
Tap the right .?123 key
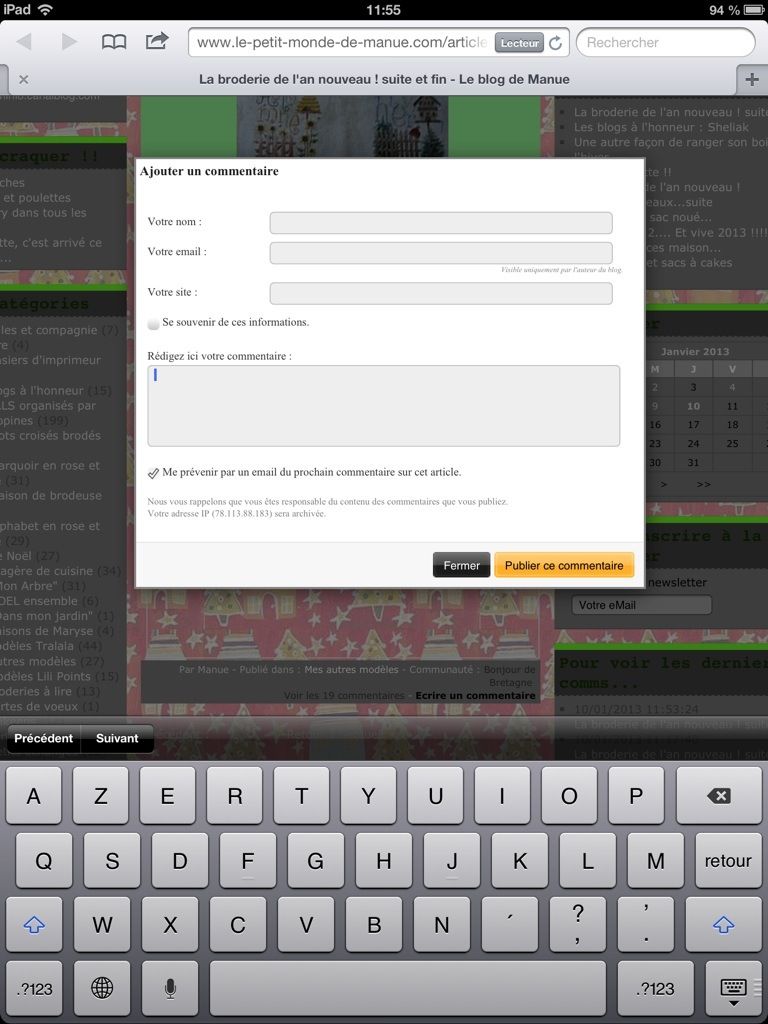pyautogui.click(x=655, y=988)
